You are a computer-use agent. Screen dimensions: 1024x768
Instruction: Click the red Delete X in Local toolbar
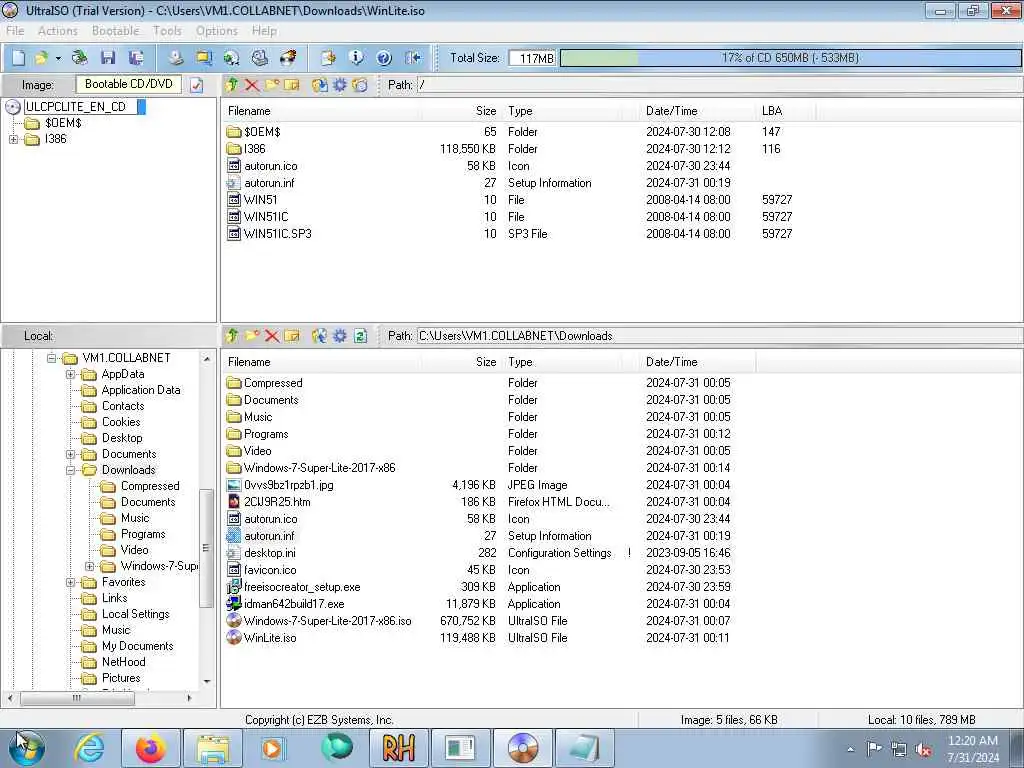[272, 336]
